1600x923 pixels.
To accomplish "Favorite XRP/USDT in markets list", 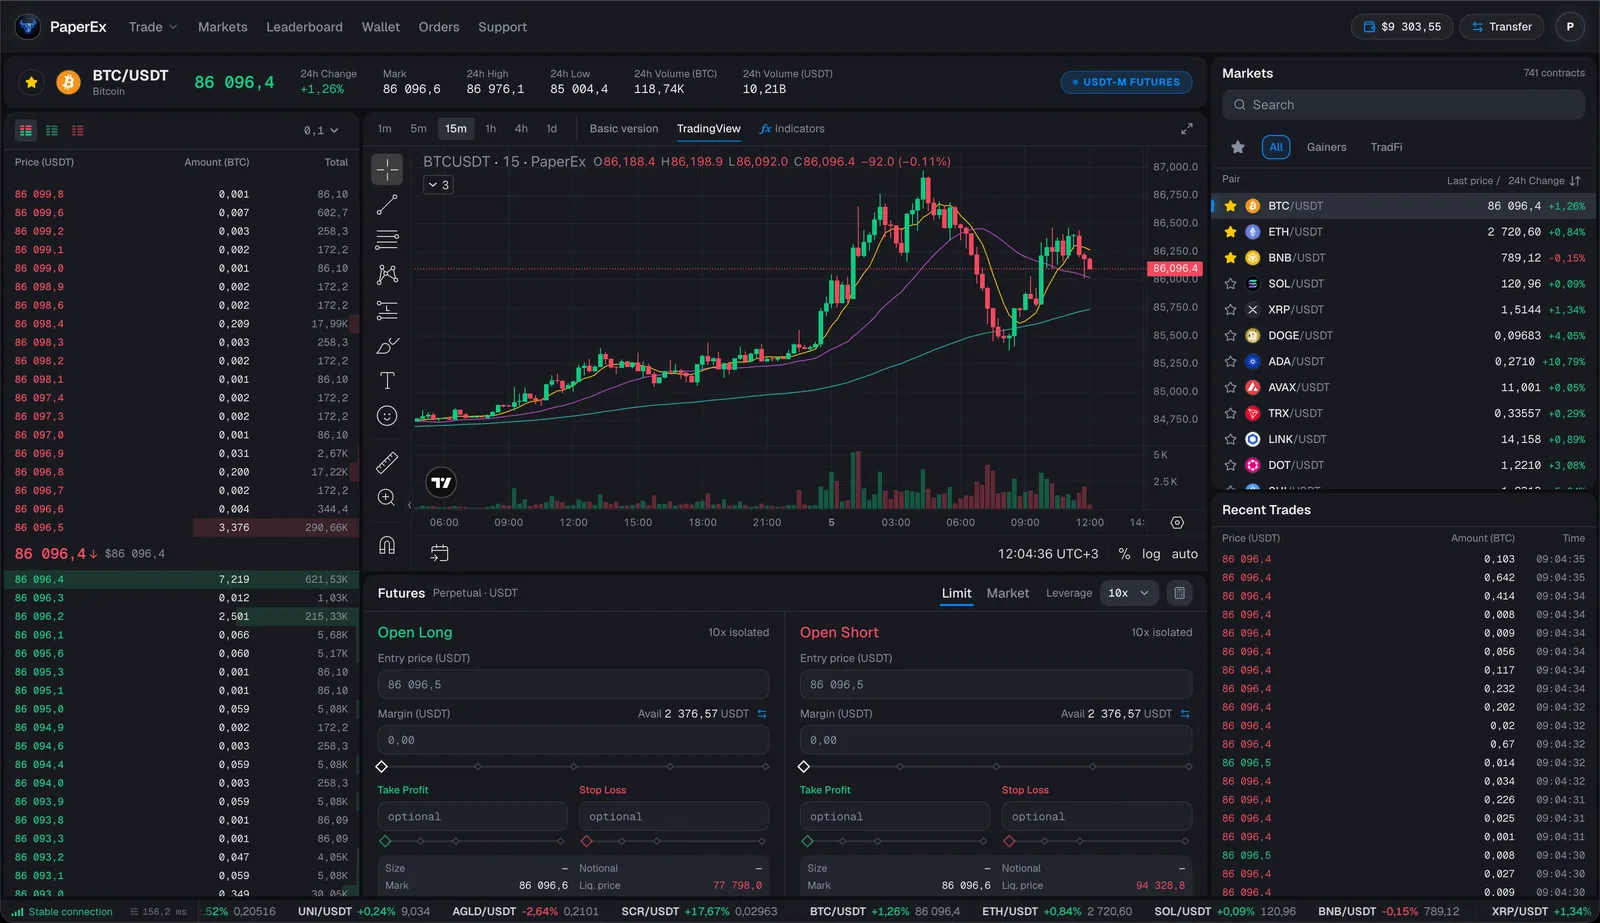I will coord(1231,310).
